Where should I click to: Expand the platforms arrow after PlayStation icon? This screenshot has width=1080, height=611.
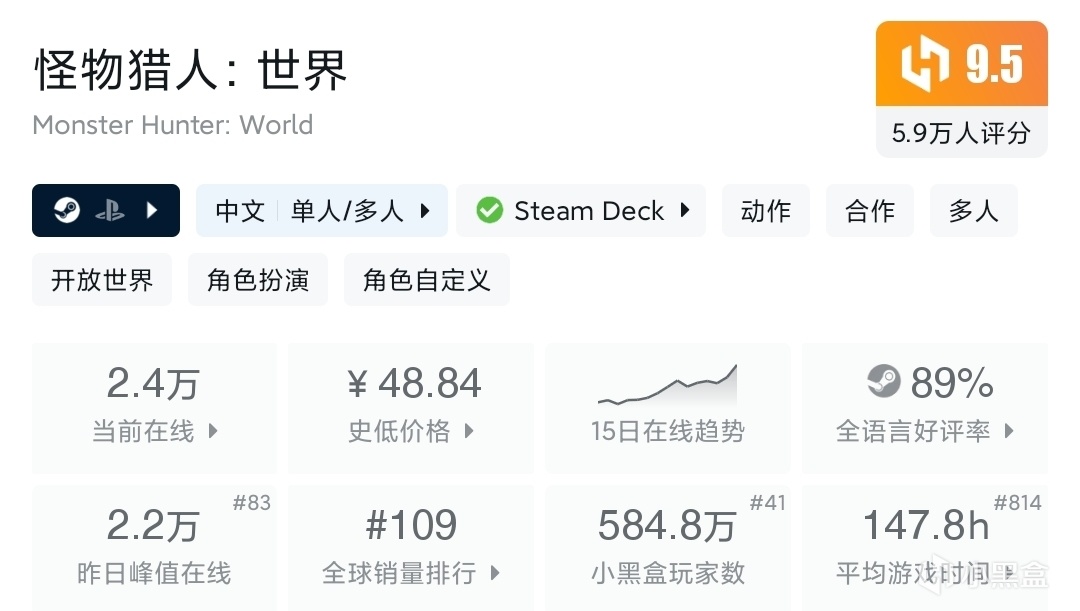click(x=152, y=211)
